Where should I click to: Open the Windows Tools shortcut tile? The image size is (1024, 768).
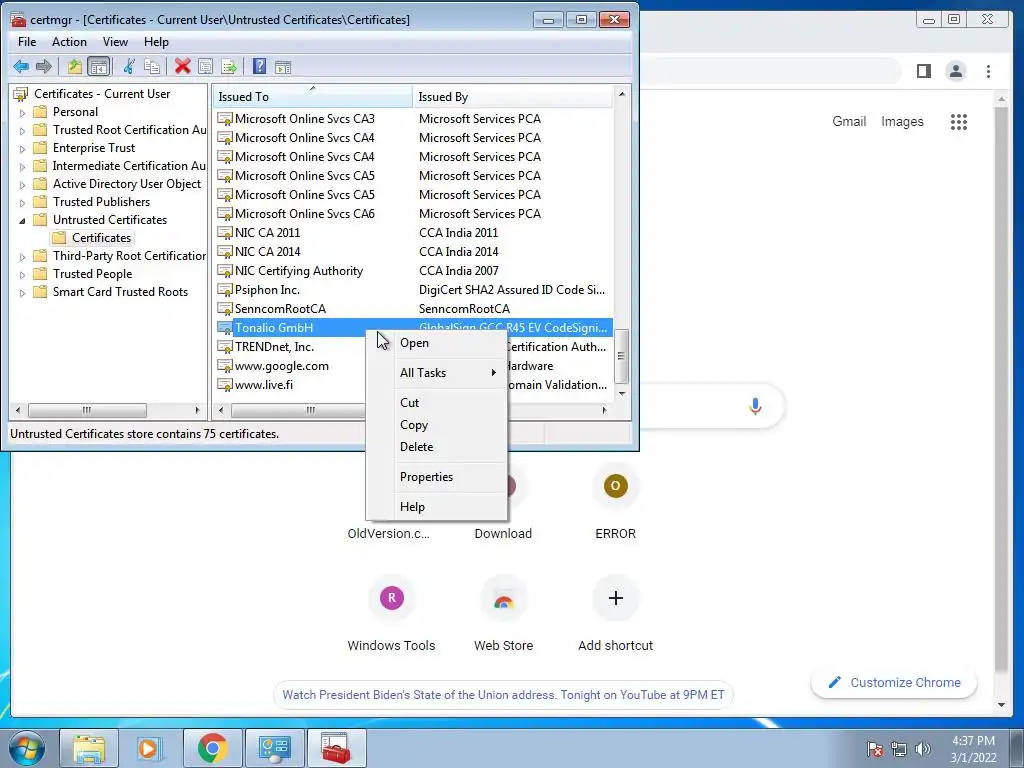[x=391, y=614]
